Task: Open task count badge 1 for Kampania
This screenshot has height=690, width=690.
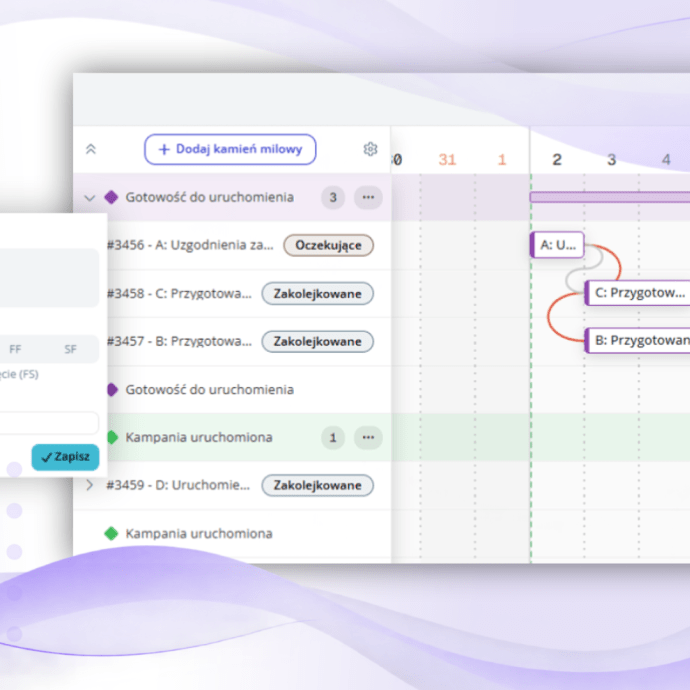Action: click(333, 437)
